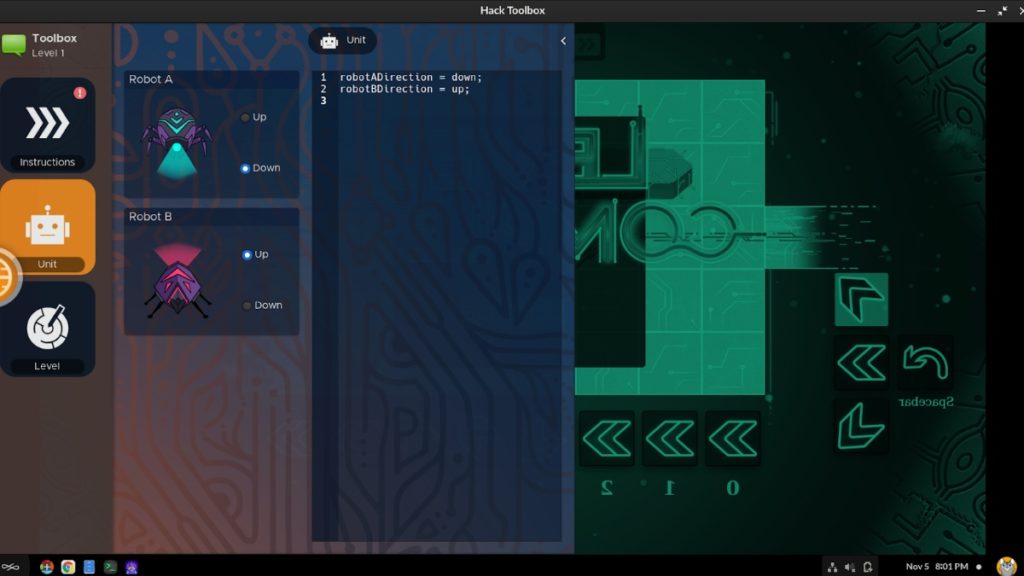Open the Instructions panel in the sidebar

click(x=47, y=125)
